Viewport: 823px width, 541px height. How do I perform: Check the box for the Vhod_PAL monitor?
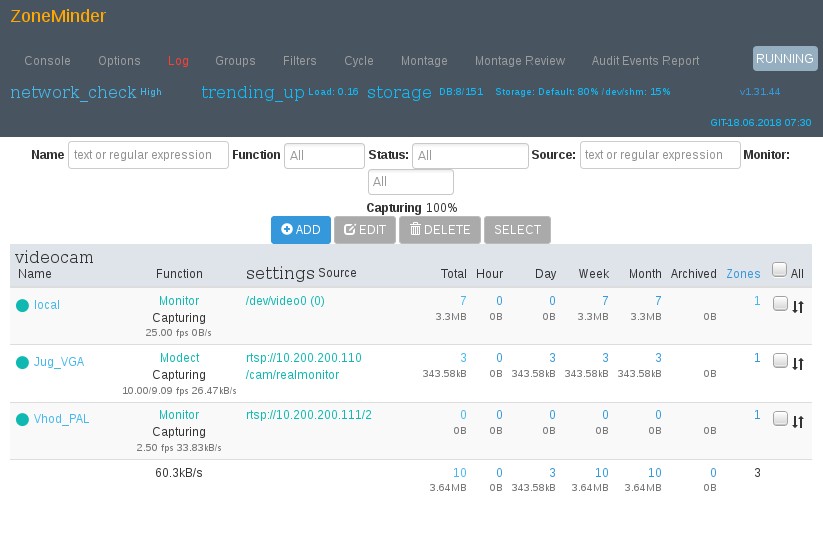(780, 418)
